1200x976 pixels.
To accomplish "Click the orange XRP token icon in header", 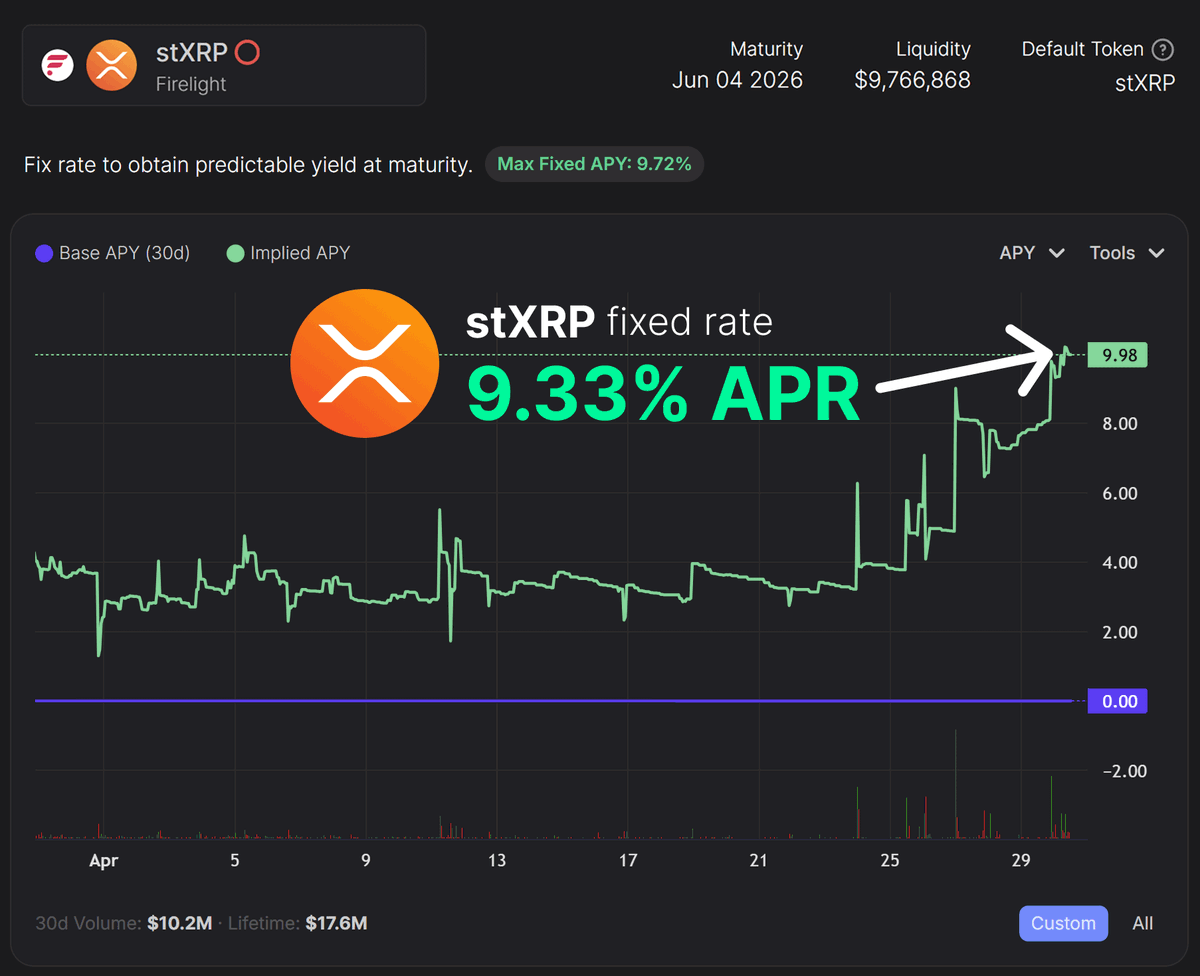I will [111, 66].
